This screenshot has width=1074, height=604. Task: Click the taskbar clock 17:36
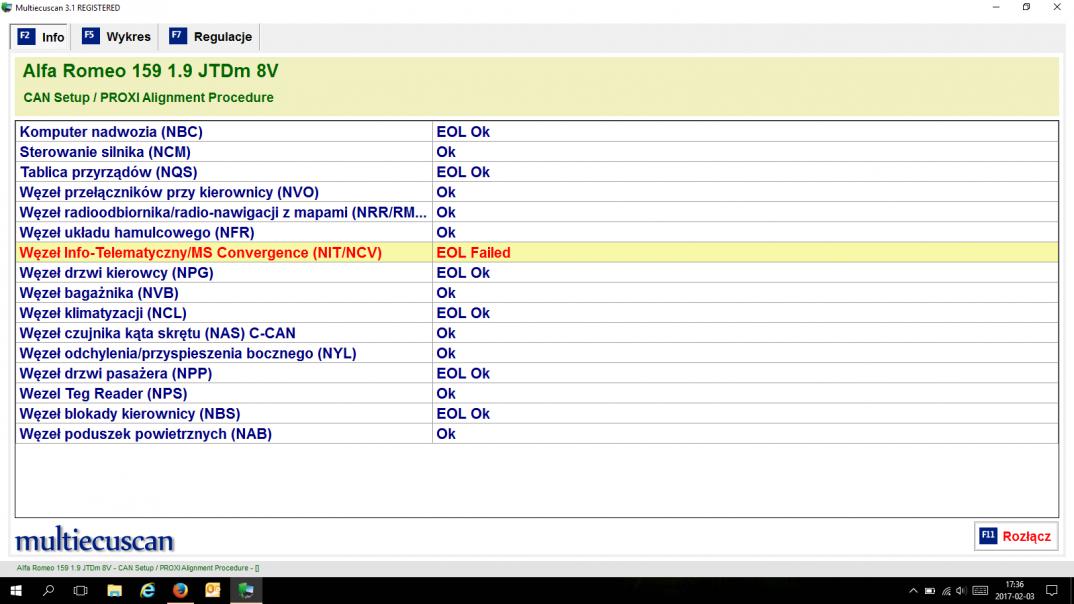[1014, 590]
